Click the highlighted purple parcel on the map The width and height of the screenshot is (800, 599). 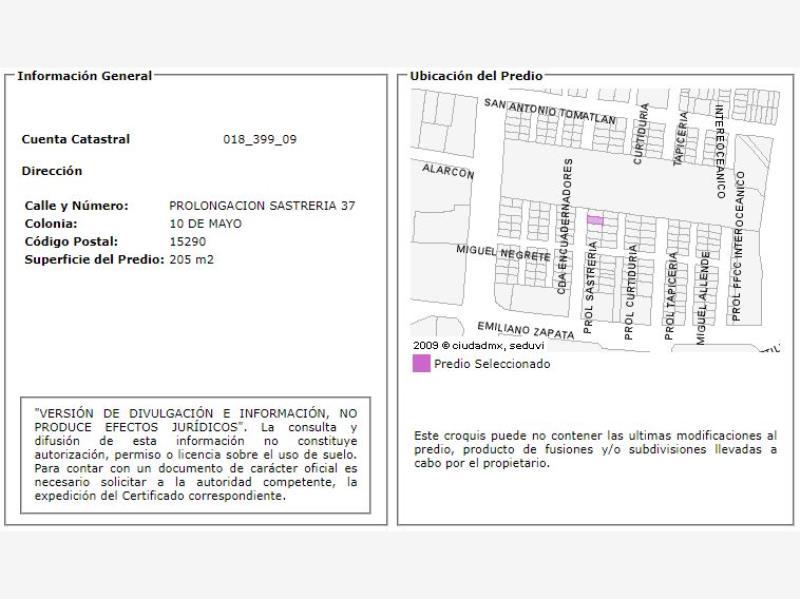point(595,220)
